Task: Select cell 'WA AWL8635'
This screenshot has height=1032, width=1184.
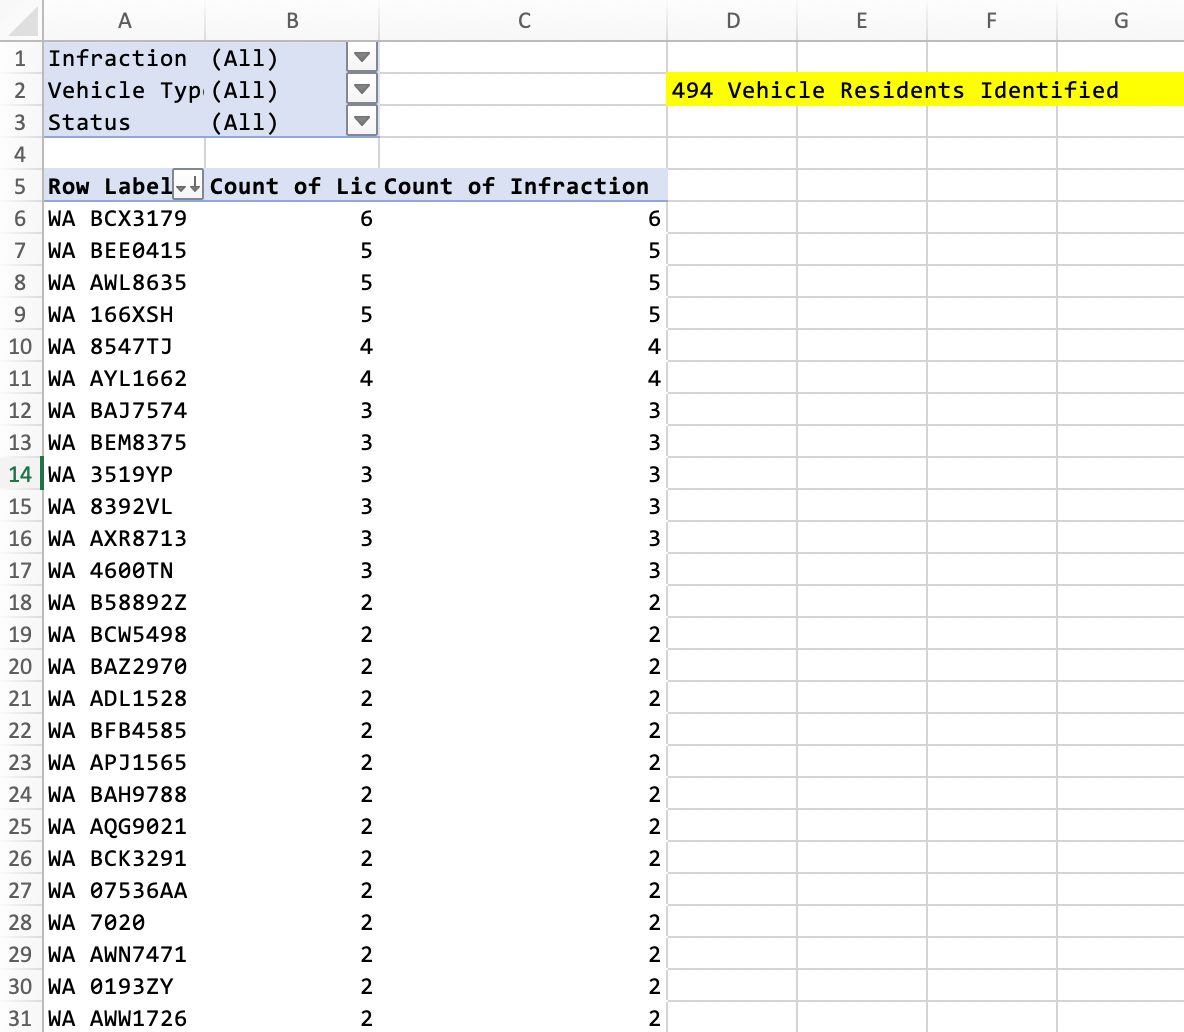Action: pyautogui.click(x=125, y=282)
